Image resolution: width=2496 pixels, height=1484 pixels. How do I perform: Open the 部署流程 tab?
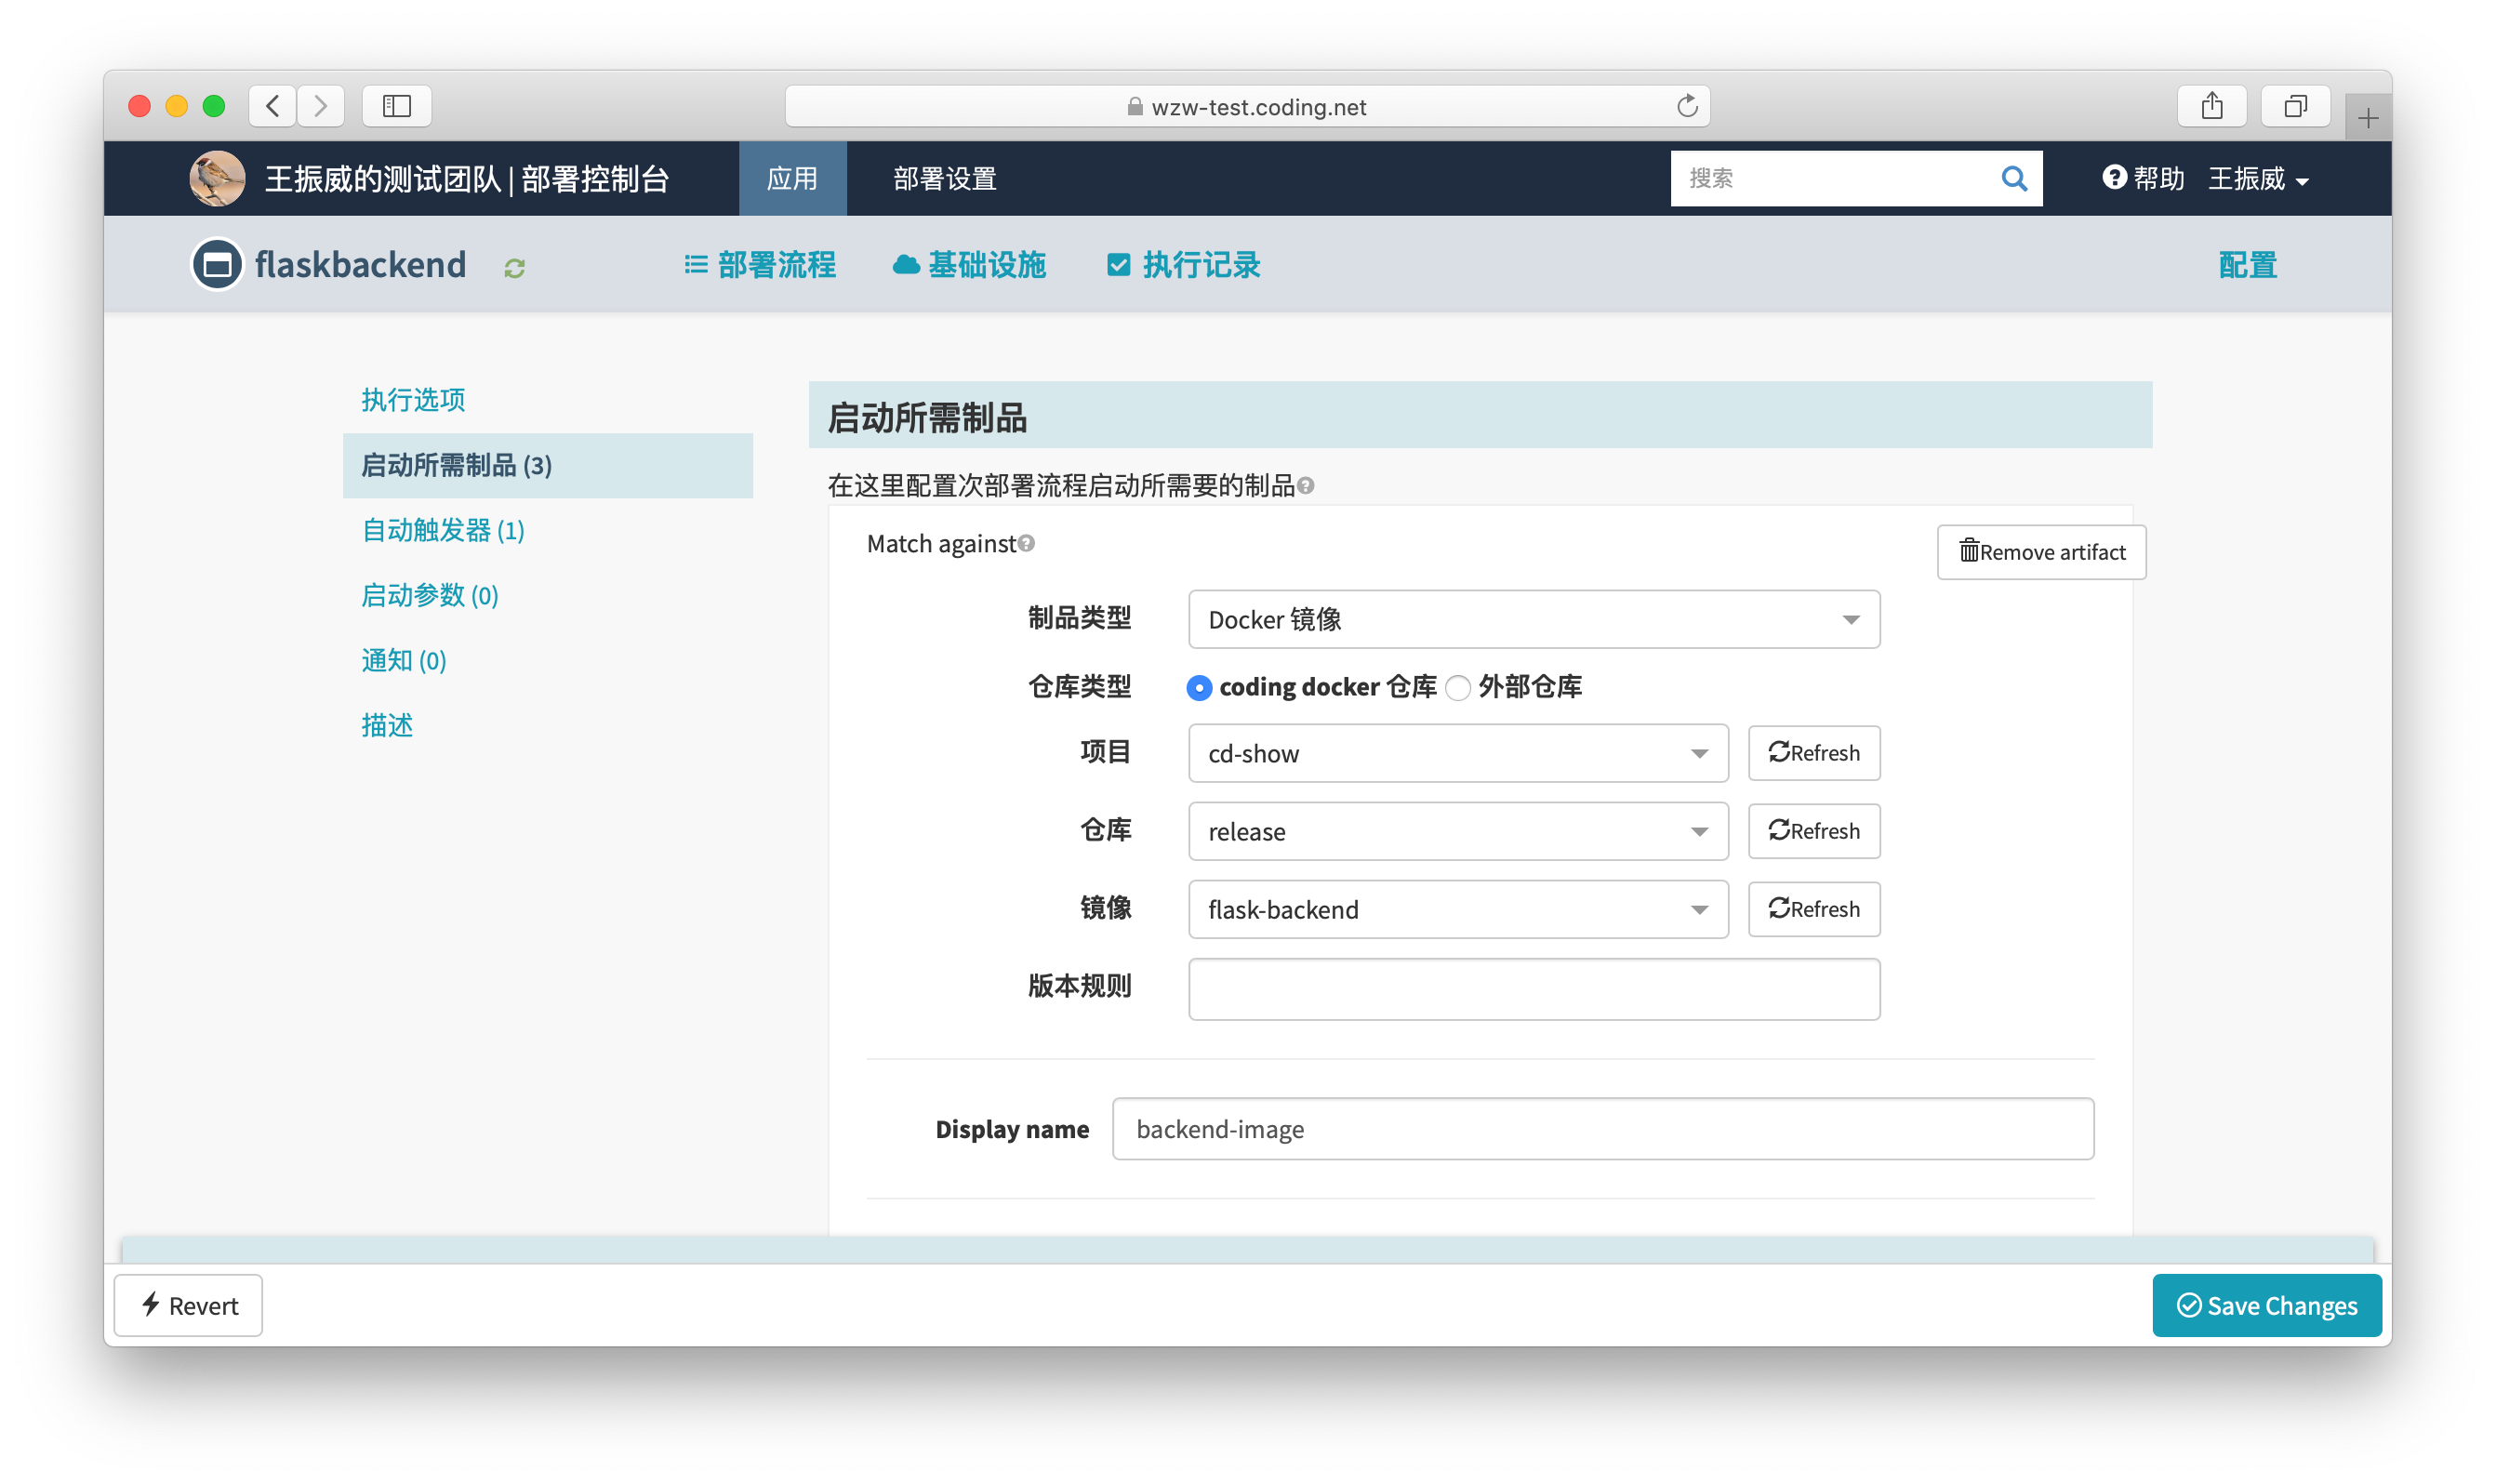pyautogui.click(x=760, y=265)
